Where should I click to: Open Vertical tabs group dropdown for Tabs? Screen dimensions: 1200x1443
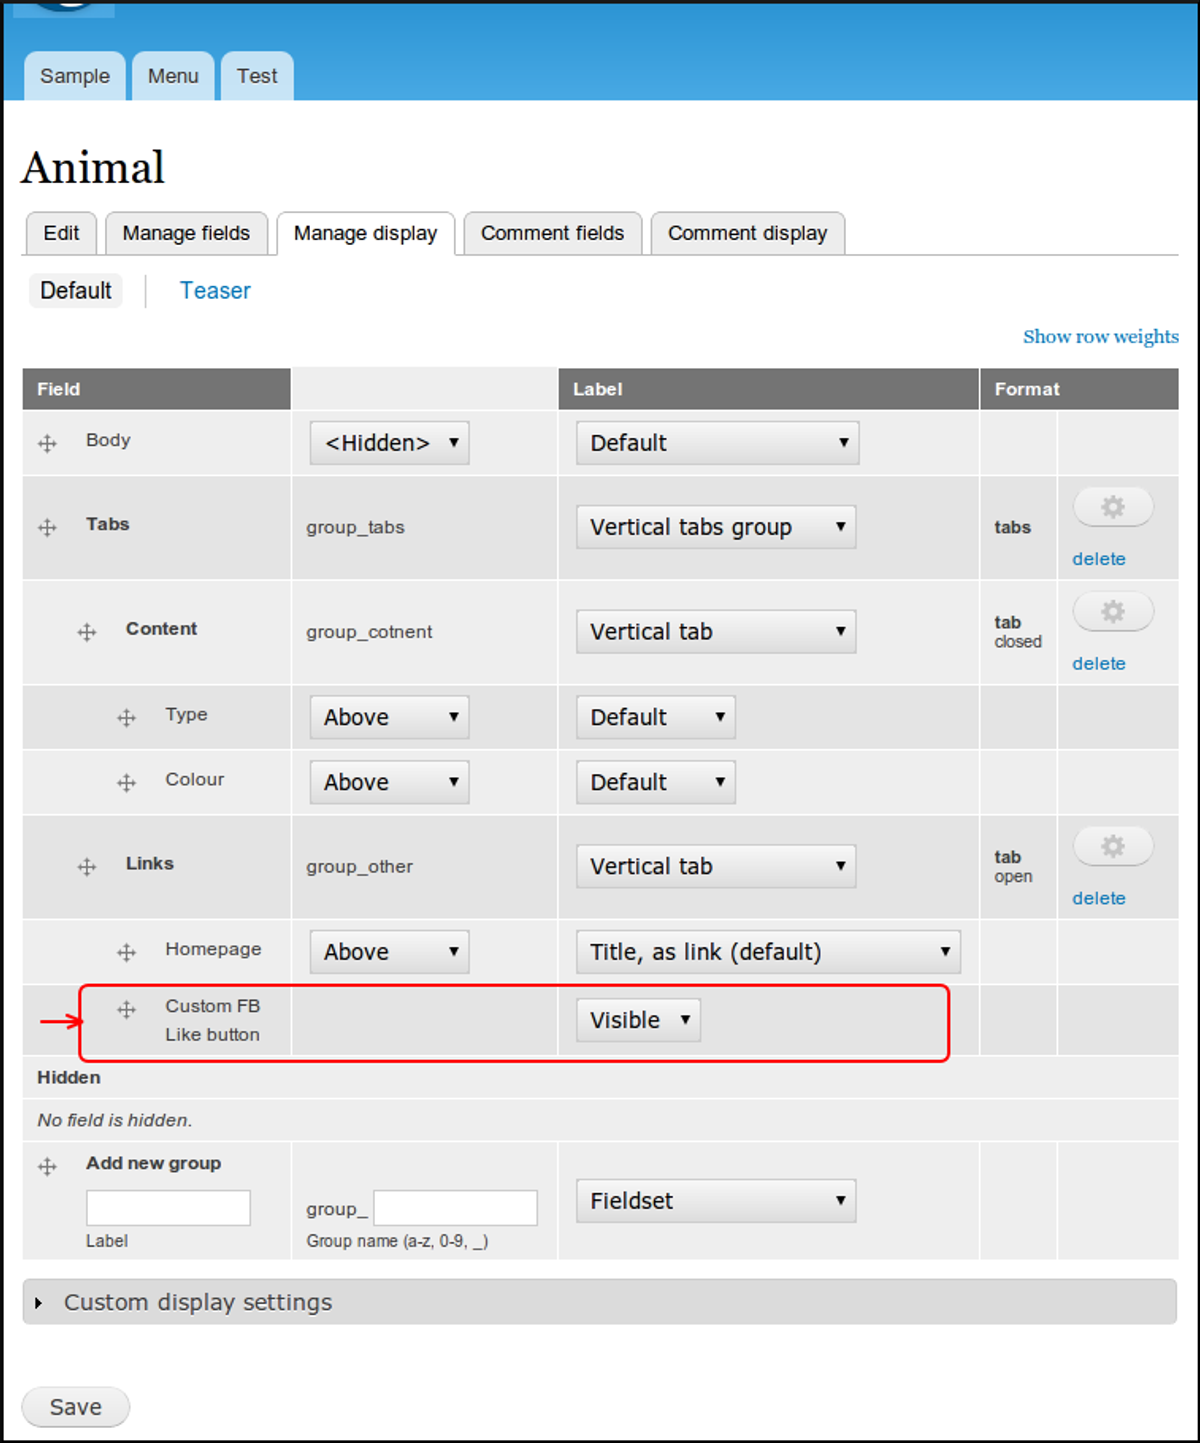[x=716, y=527]
